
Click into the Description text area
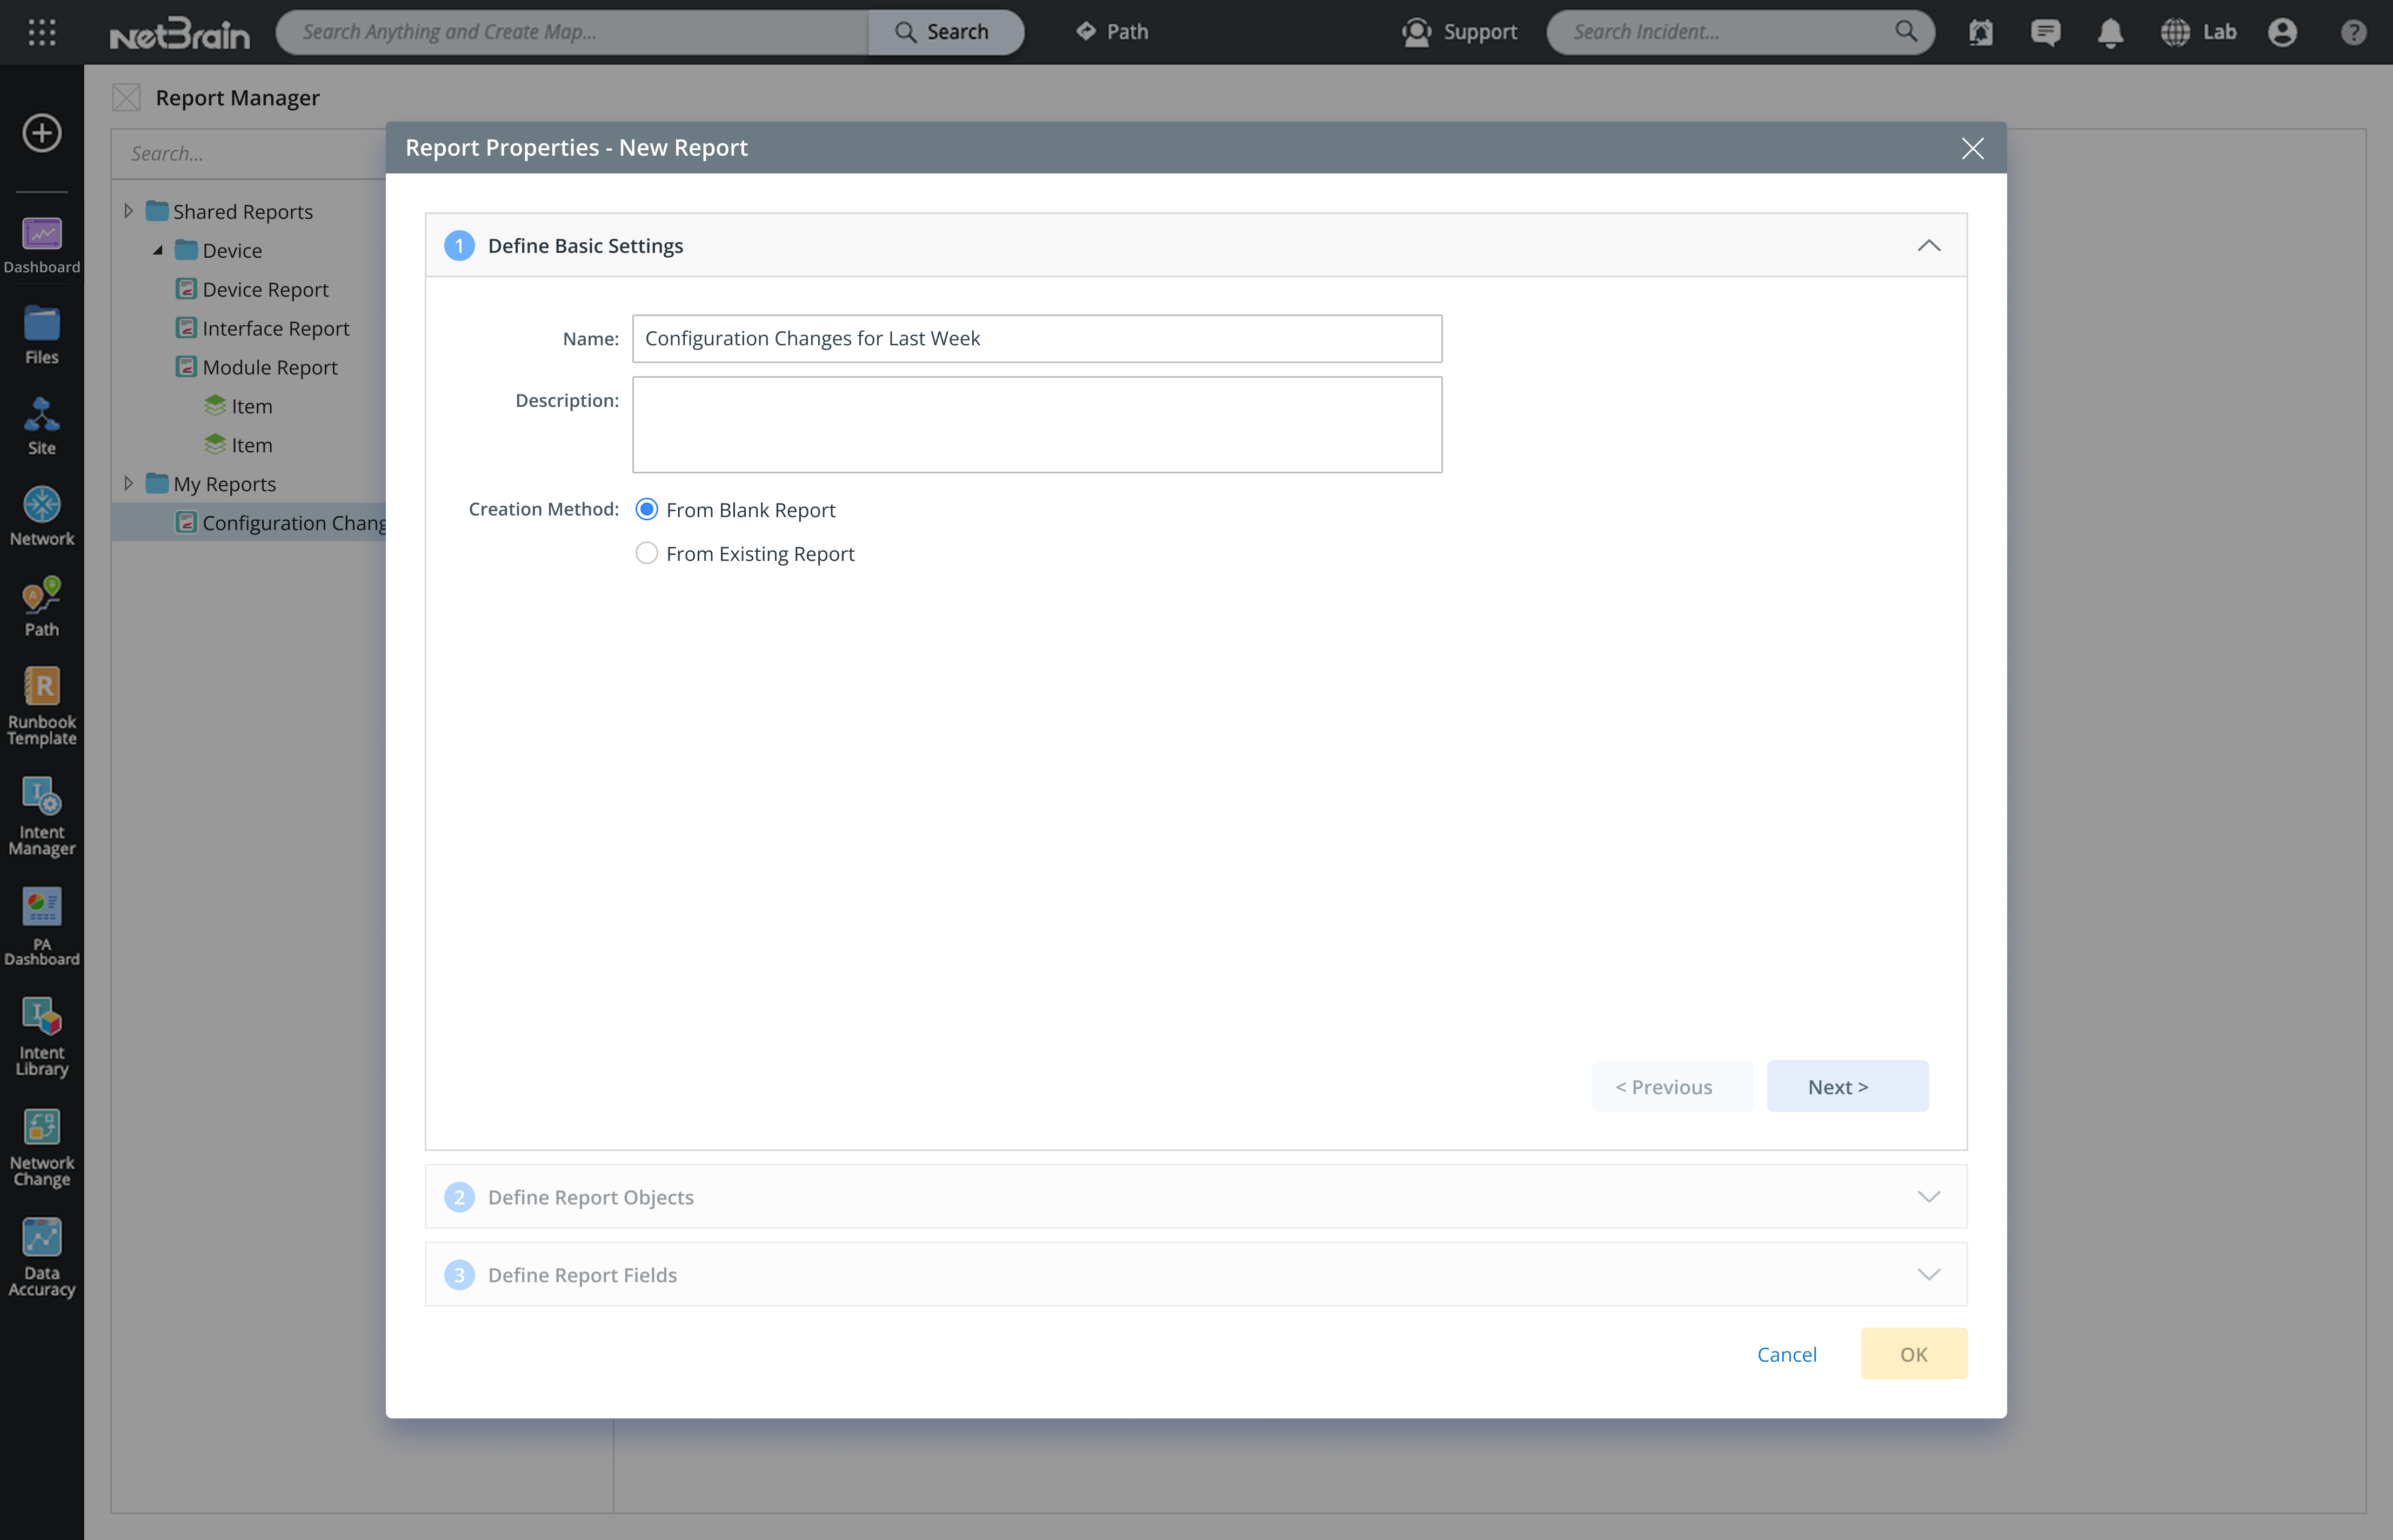pos(1036,424)
